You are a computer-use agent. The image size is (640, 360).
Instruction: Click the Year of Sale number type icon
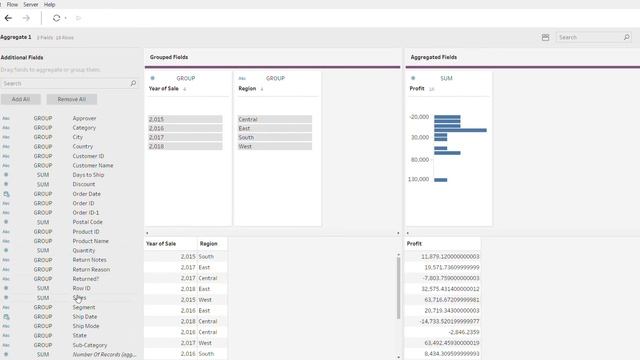click(153, 78)
